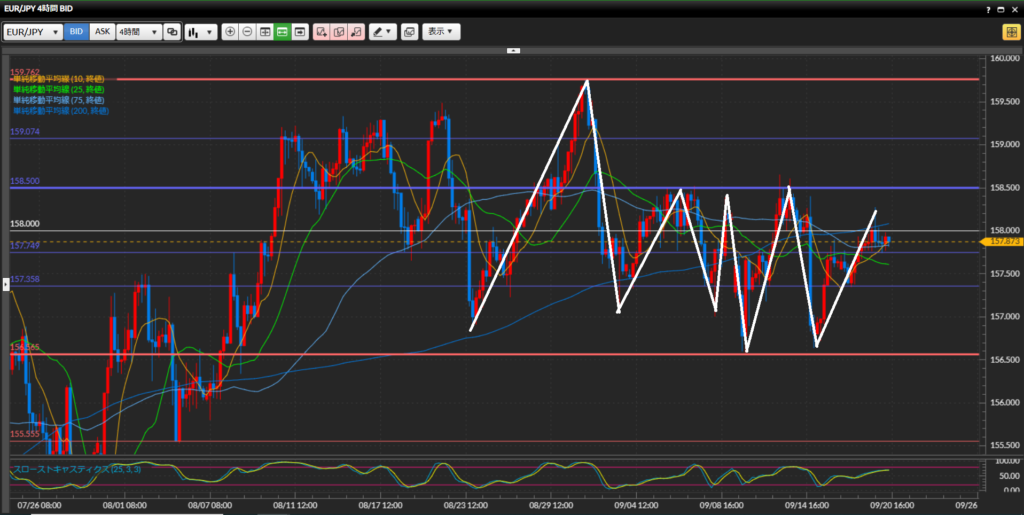The image size is (1024, 515).
Task: Click the pink edit drawing object icon
Action: coord(339,32)
